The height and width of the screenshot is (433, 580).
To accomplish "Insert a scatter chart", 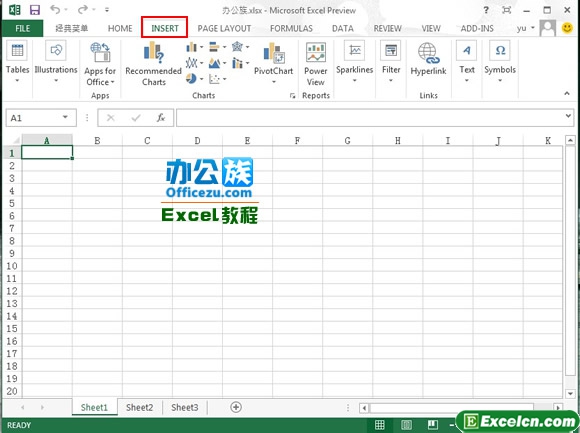I will click(x=214, y=79).
